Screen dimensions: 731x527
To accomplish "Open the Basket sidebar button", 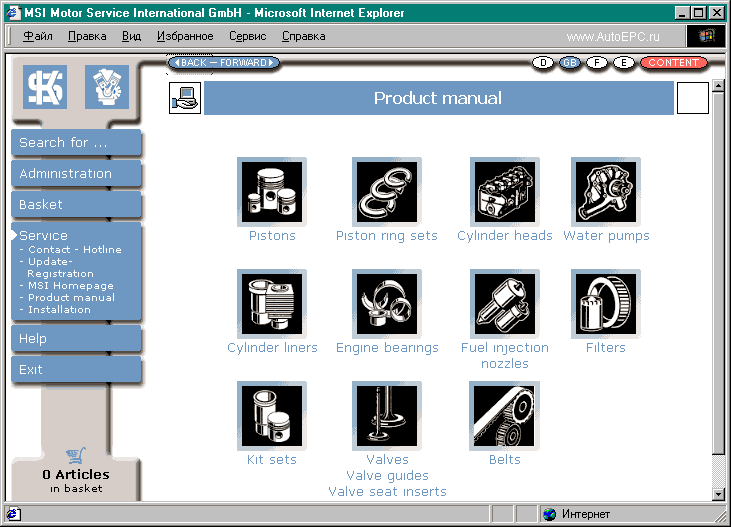I will pos(76,204).
